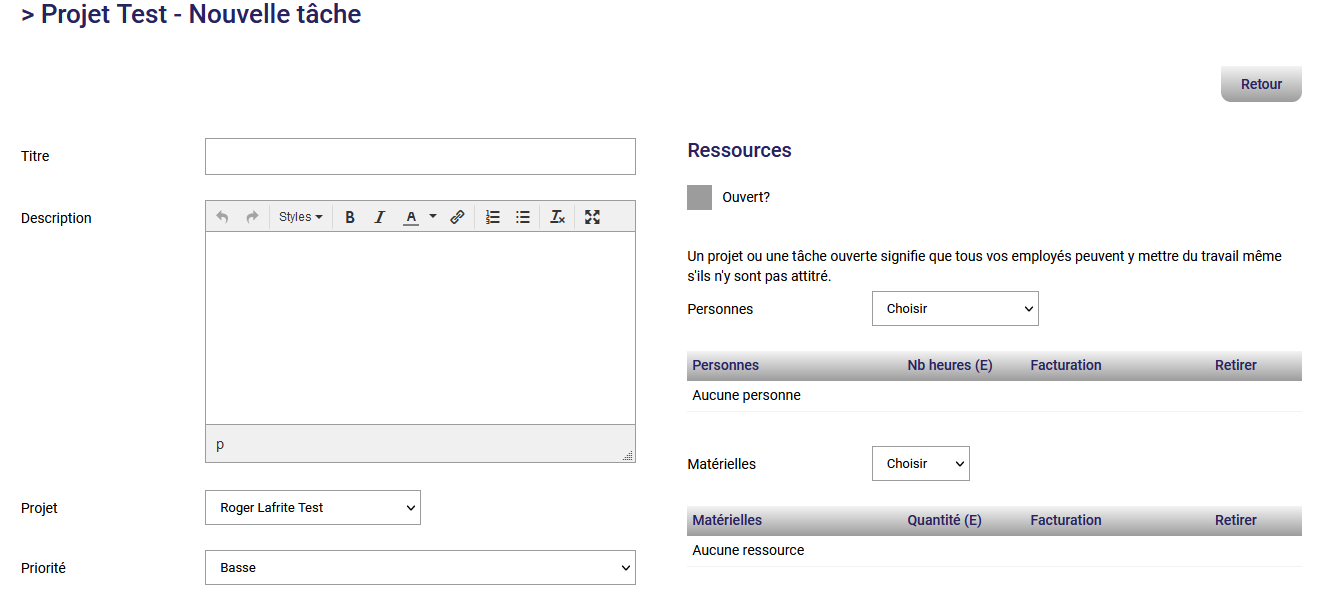1329x603 pixels.
Task: Click the undo arrow in editor toolbar
Action: click(222, 217)
